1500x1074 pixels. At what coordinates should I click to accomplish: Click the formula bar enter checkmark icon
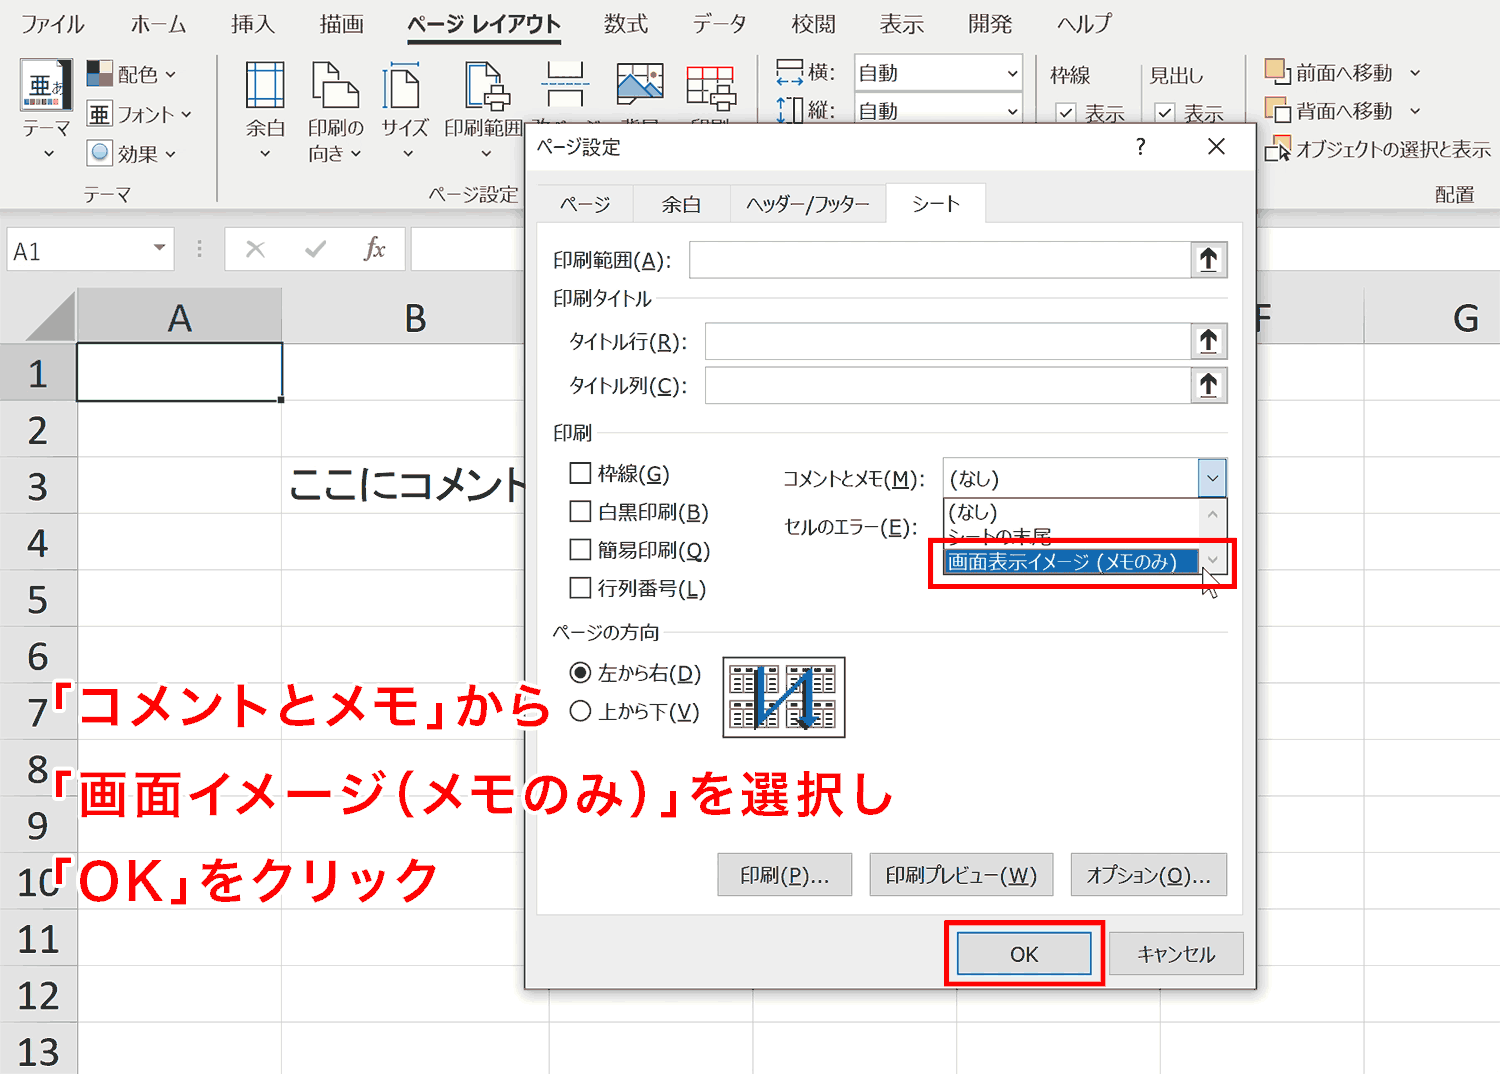pos(315,249)
